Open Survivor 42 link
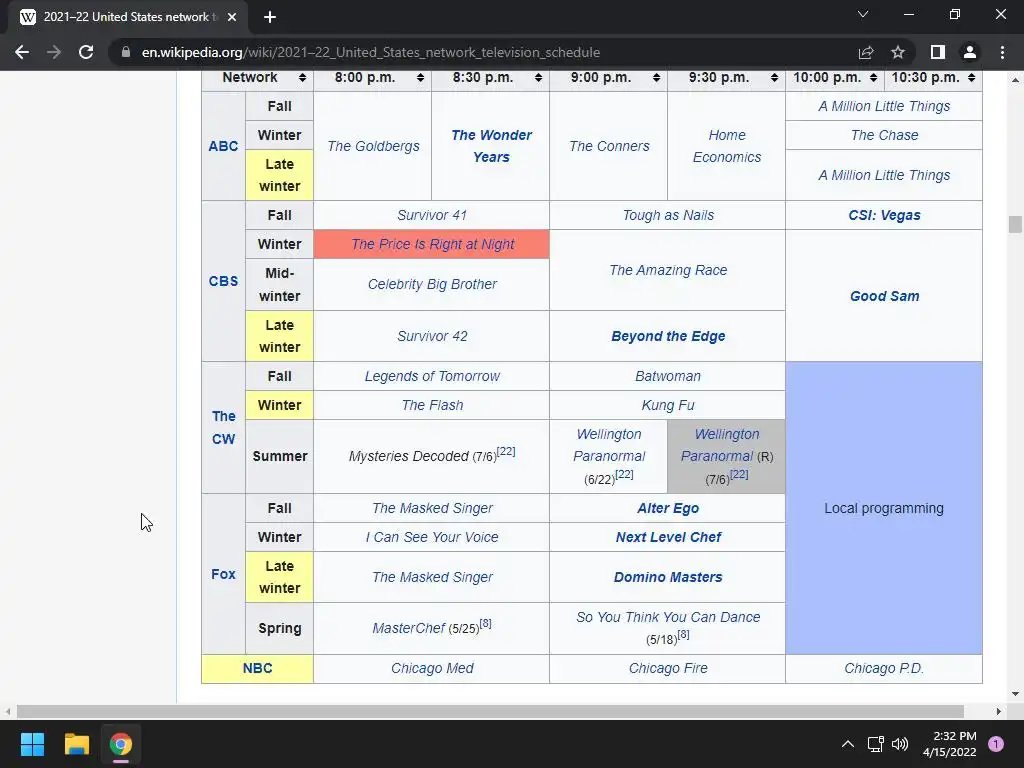 tap(432, 336)
